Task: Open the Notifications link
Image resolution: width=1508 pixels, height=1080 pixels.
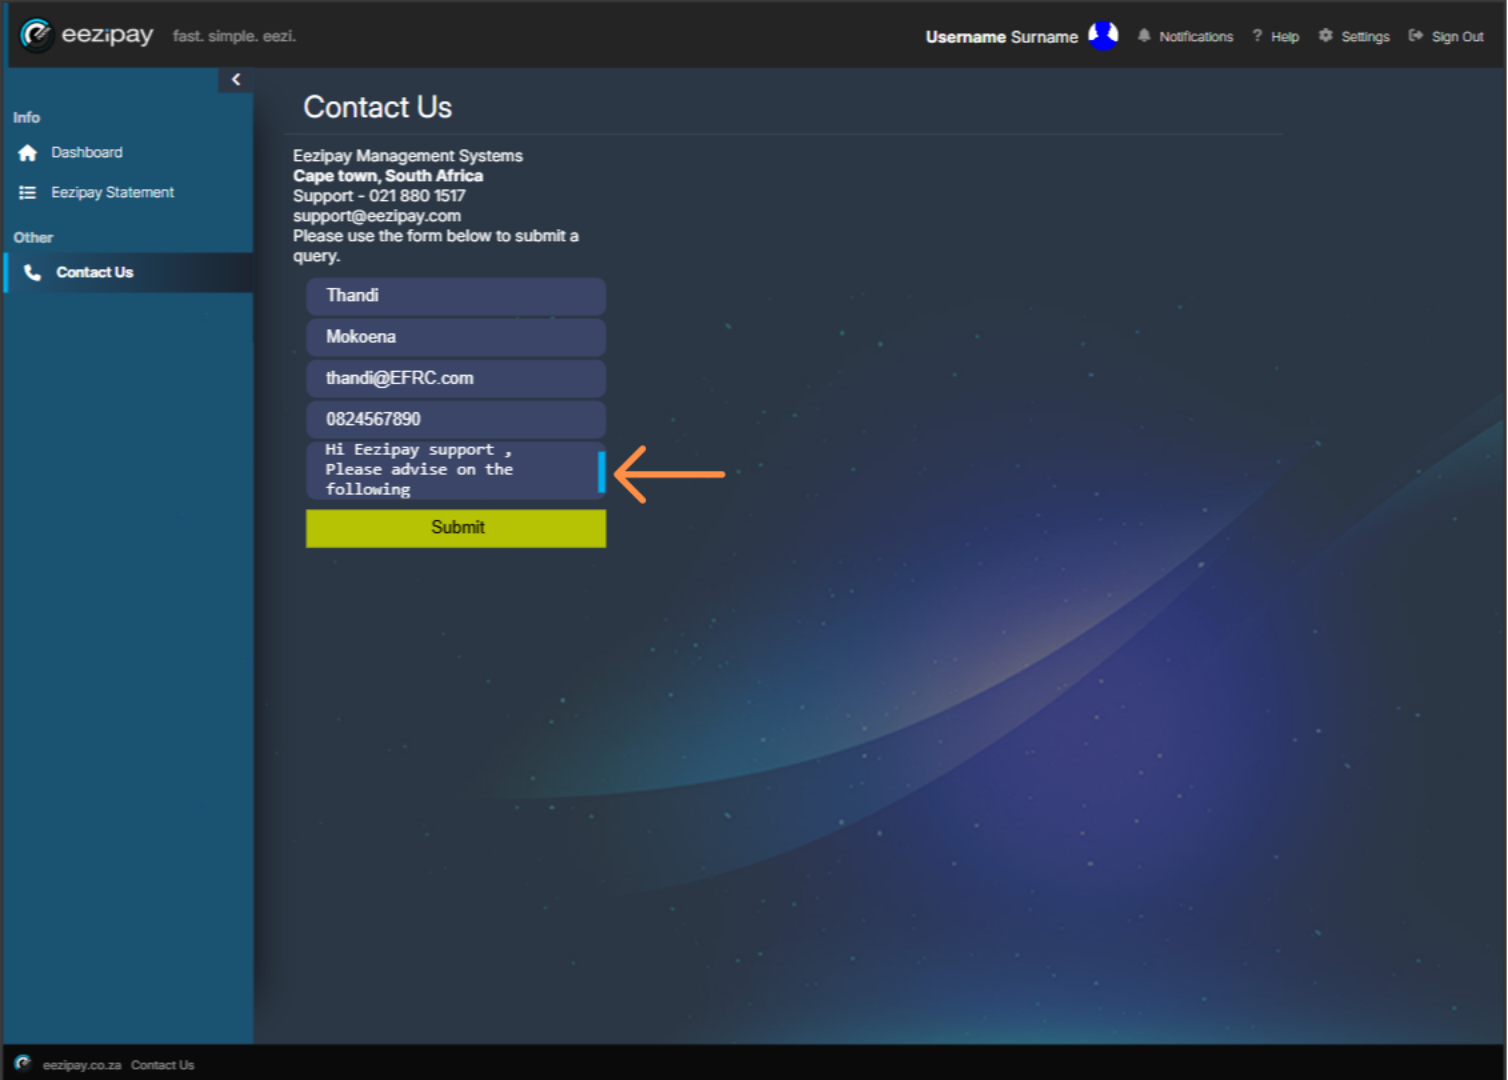Action: (1196, 37)
